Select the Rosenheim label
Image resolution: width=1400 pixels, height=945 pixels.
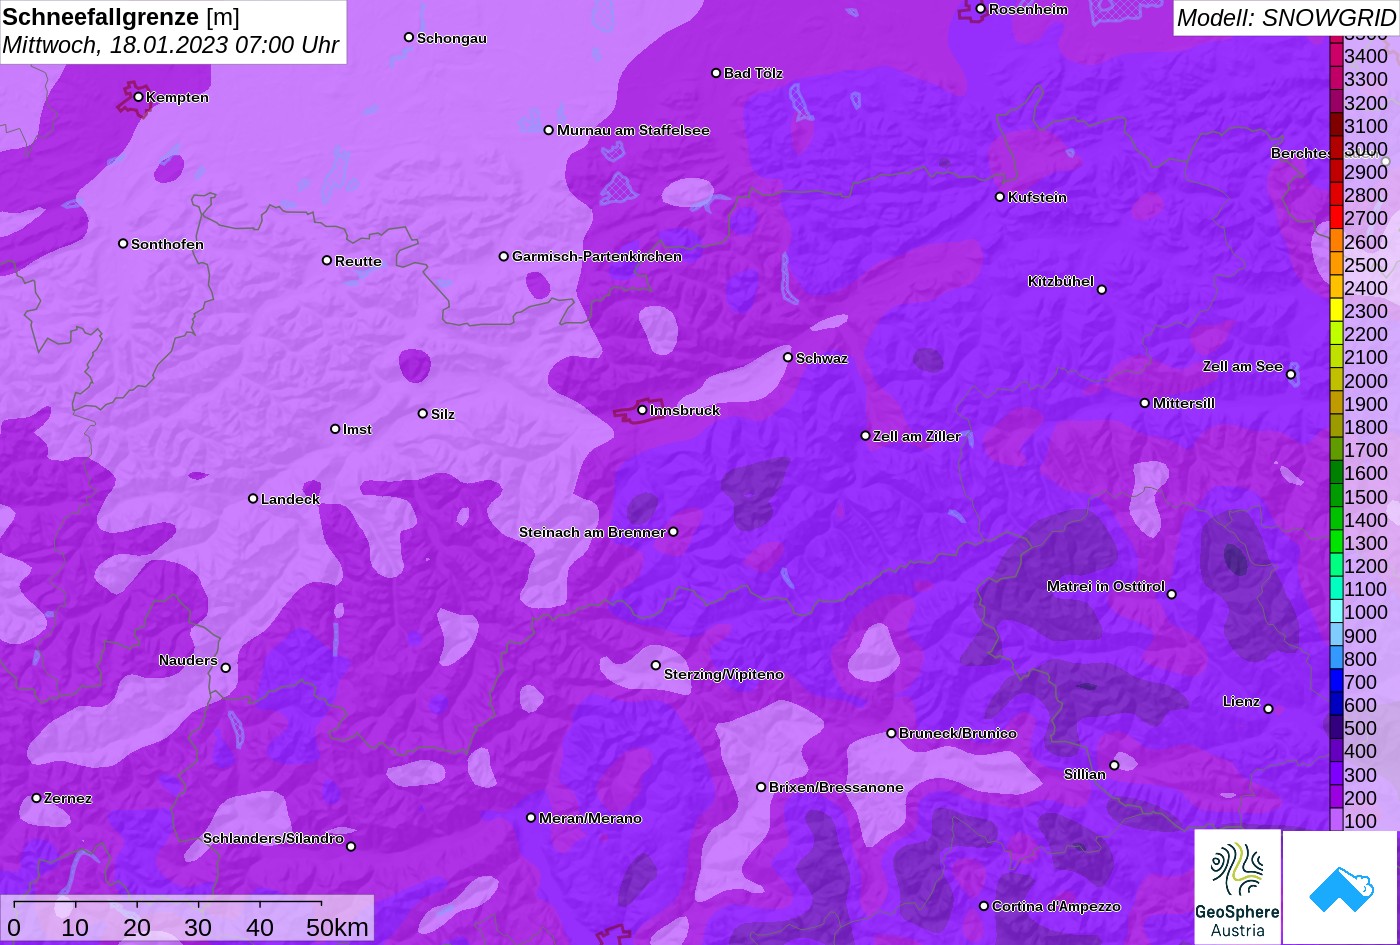[1028, 9]
